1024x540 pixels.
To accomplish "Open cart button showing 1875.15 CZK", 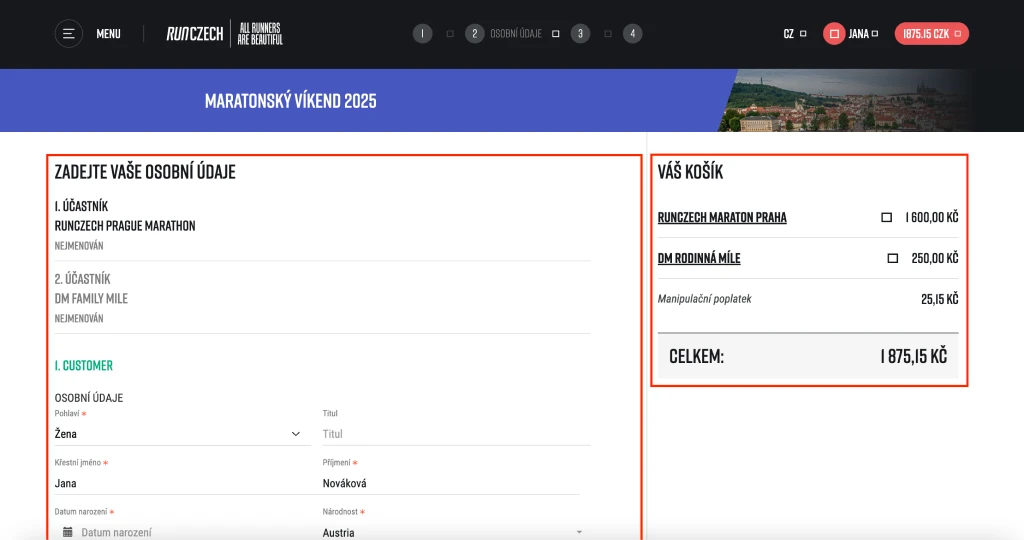I will 931,34.
